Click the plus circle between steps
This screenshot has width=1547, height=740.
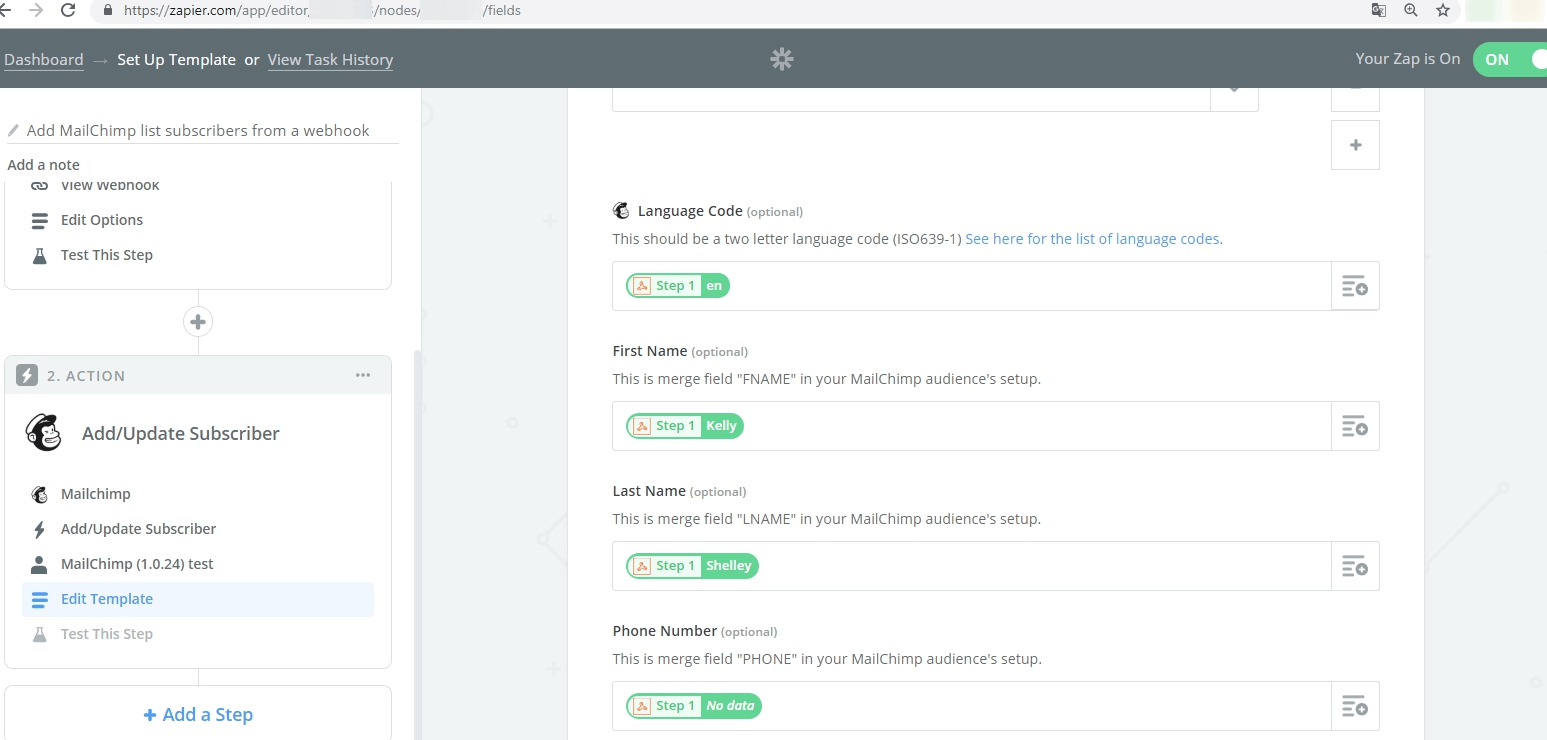tap(198, 322)
